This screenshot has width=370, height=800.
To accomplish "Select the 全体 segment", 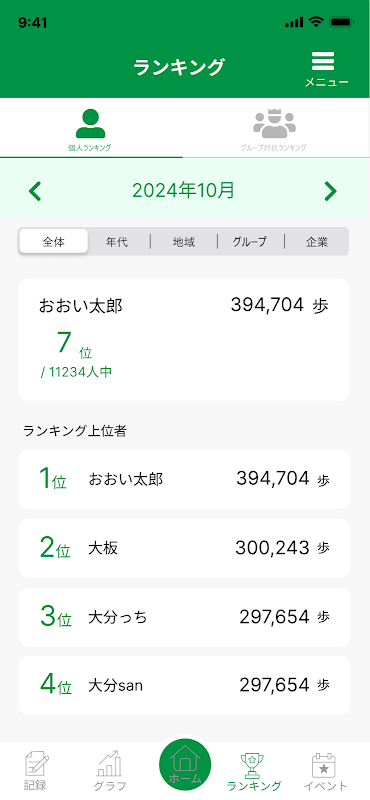I will click(54, 241).
